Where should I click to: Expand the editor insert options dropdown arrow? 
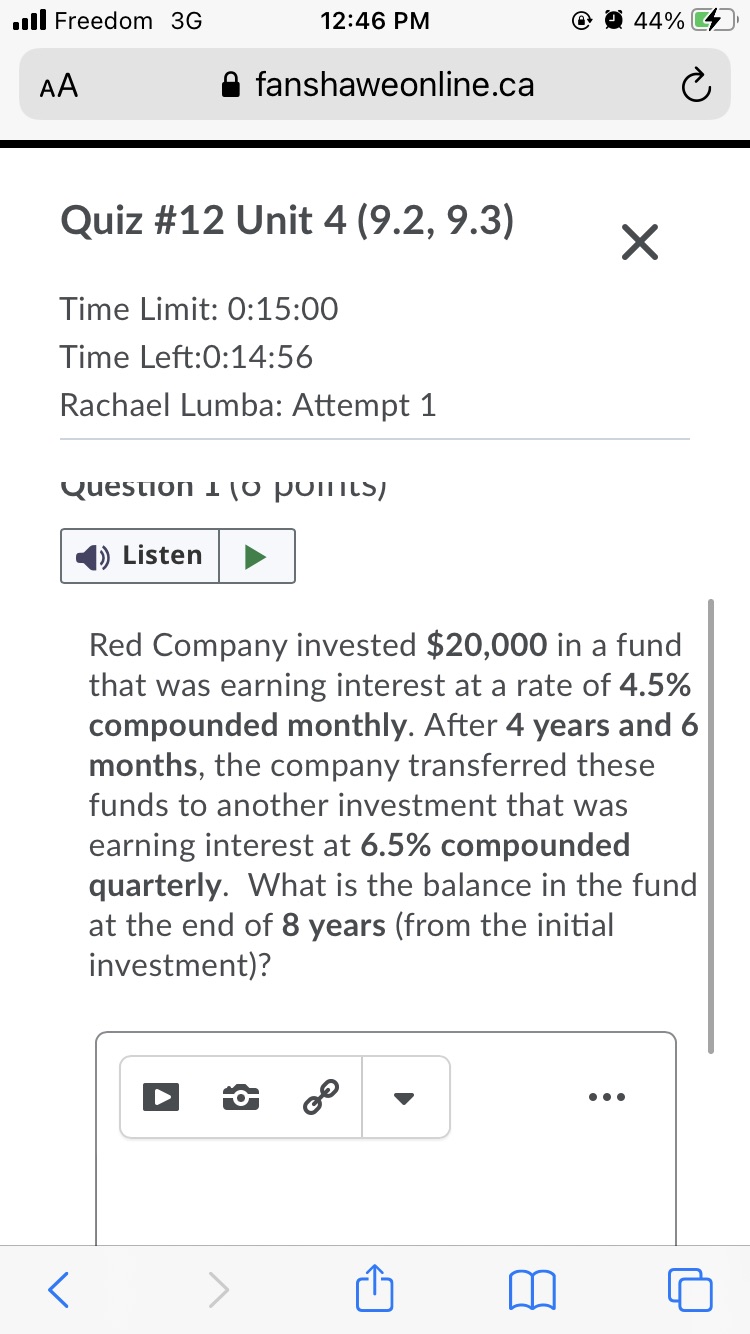[x=404, y=1097]
